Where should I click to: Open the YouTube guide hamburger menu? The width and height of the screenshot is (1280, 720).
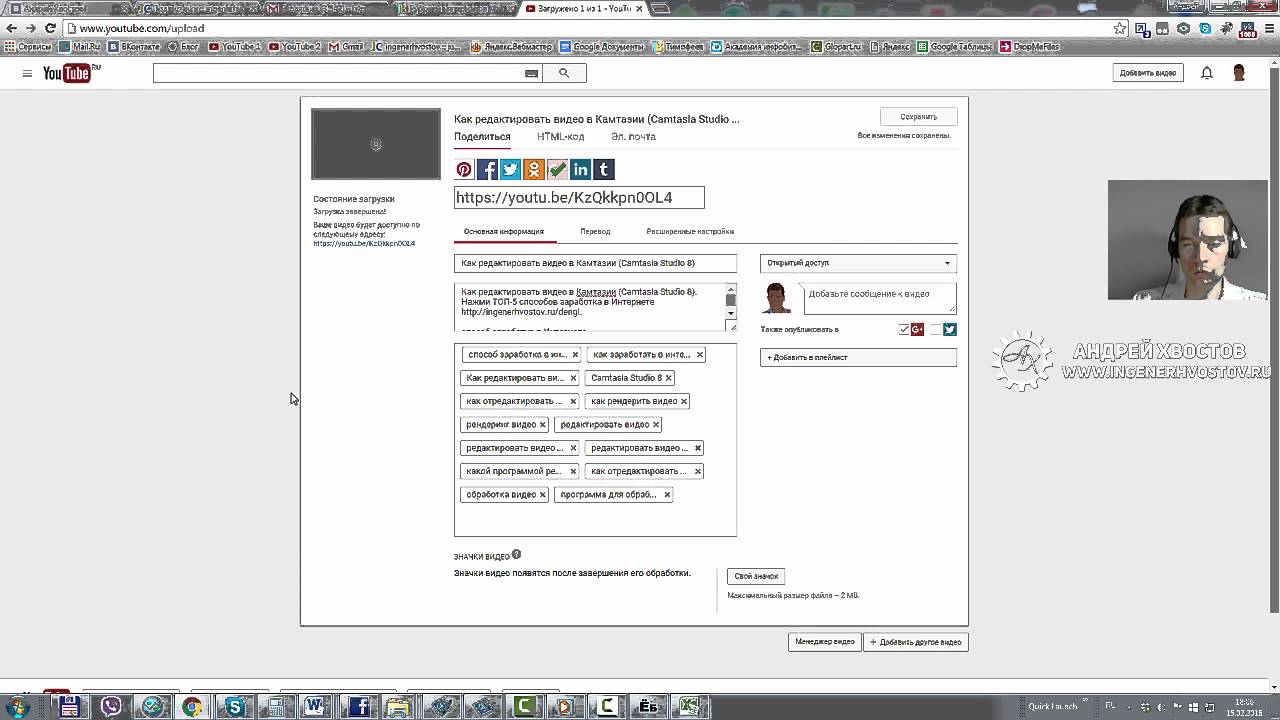coord(27,73)
